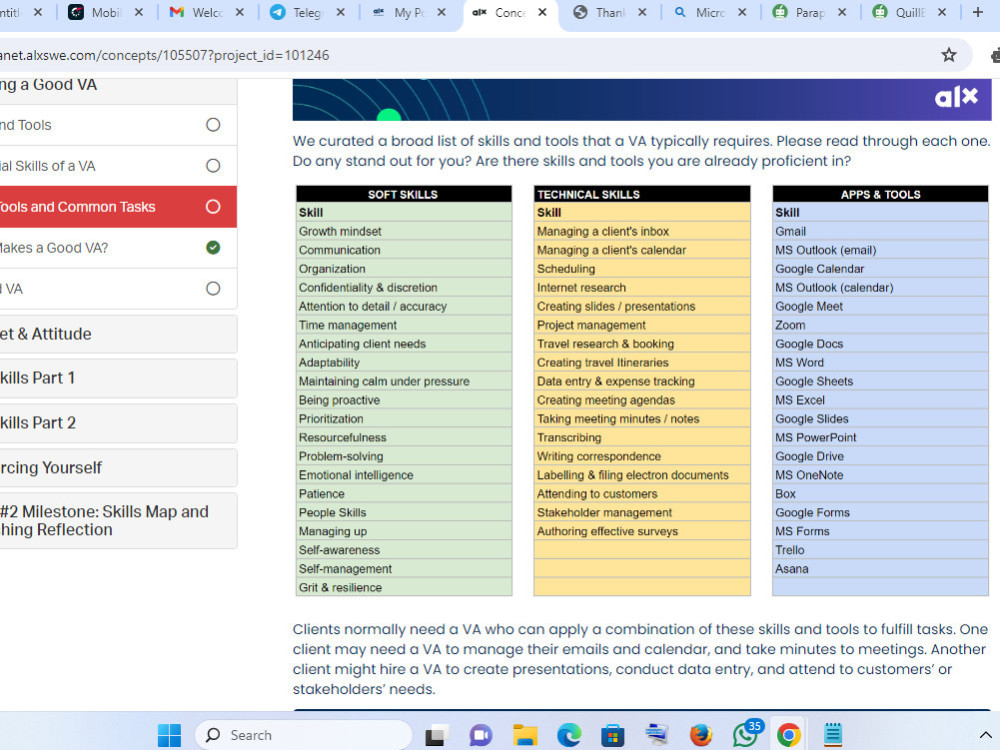Expand the #2 Milestone Skills Map section
The image size is (1000, 750).
tap(118, 520)
